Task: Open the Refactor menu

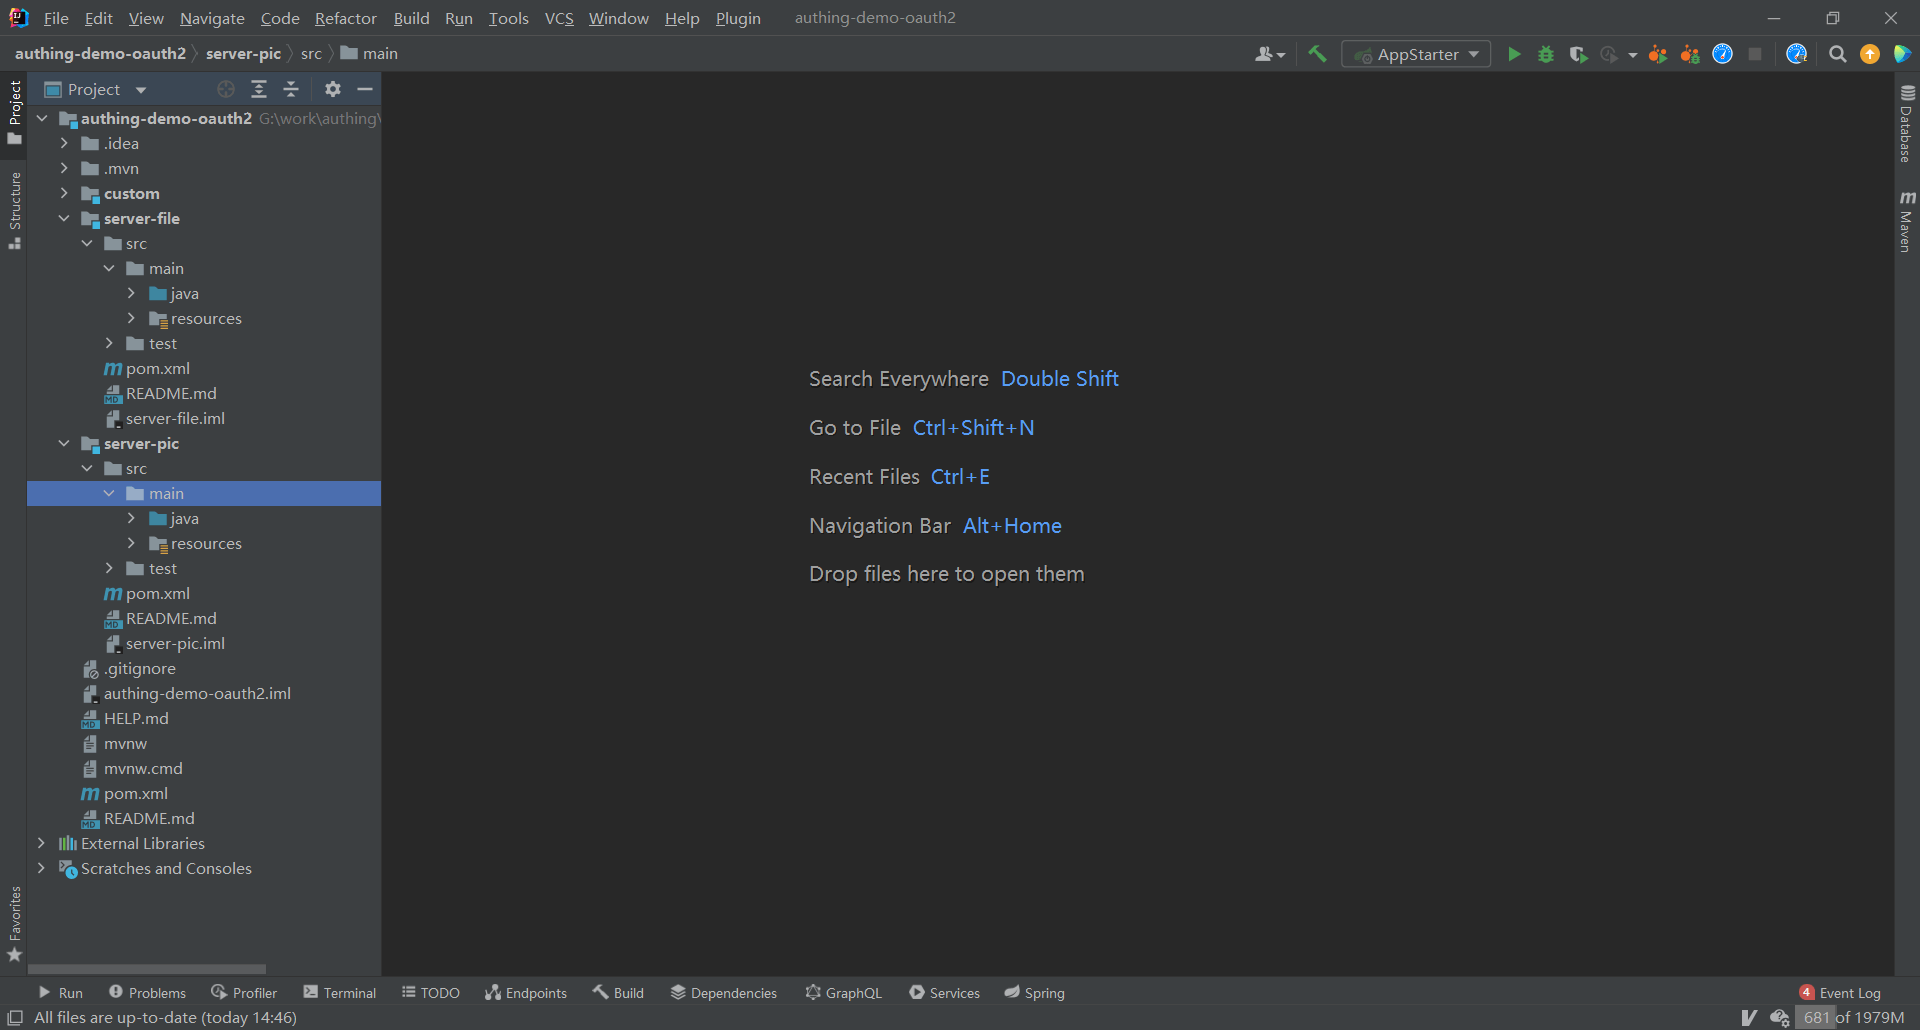Action: click(345, 18)
